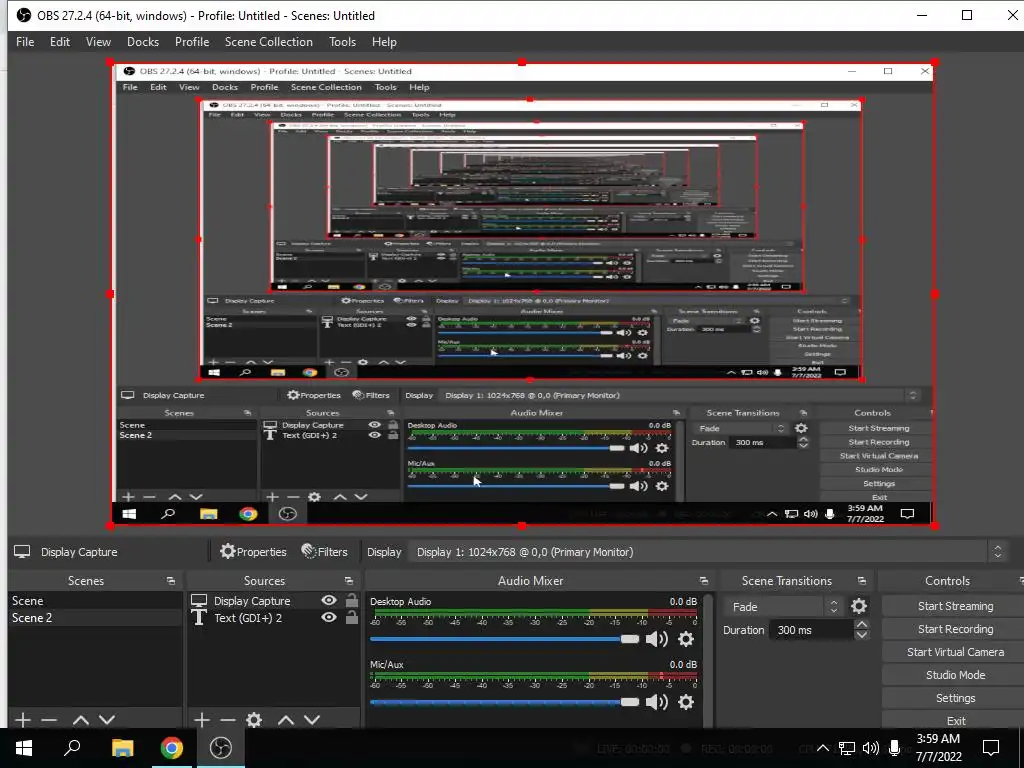Hide the Display Capture source via eye icon
This screenshot has height=768, width=1024.
click(329, 600)
